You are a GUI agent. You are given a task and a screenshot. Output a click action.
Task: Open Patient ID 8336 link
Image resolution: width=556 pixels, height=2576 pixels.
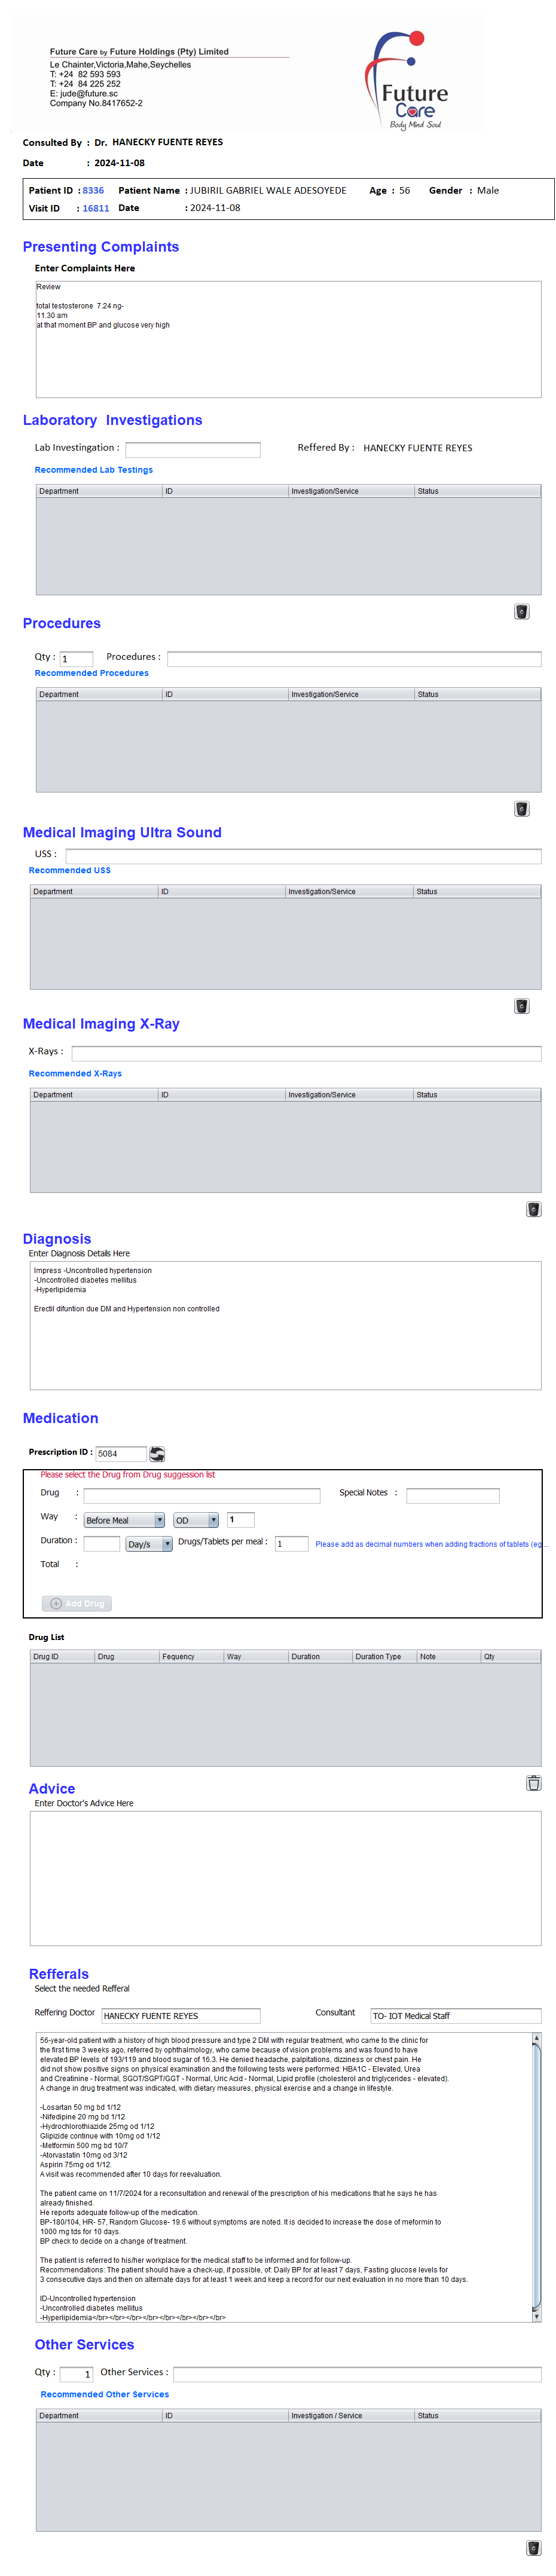point(93,191)
